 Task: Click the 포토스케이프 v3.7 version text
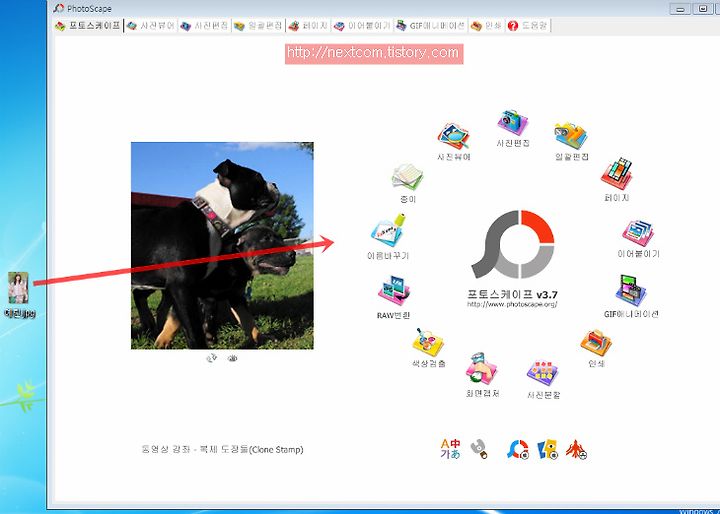click(512, 294)
